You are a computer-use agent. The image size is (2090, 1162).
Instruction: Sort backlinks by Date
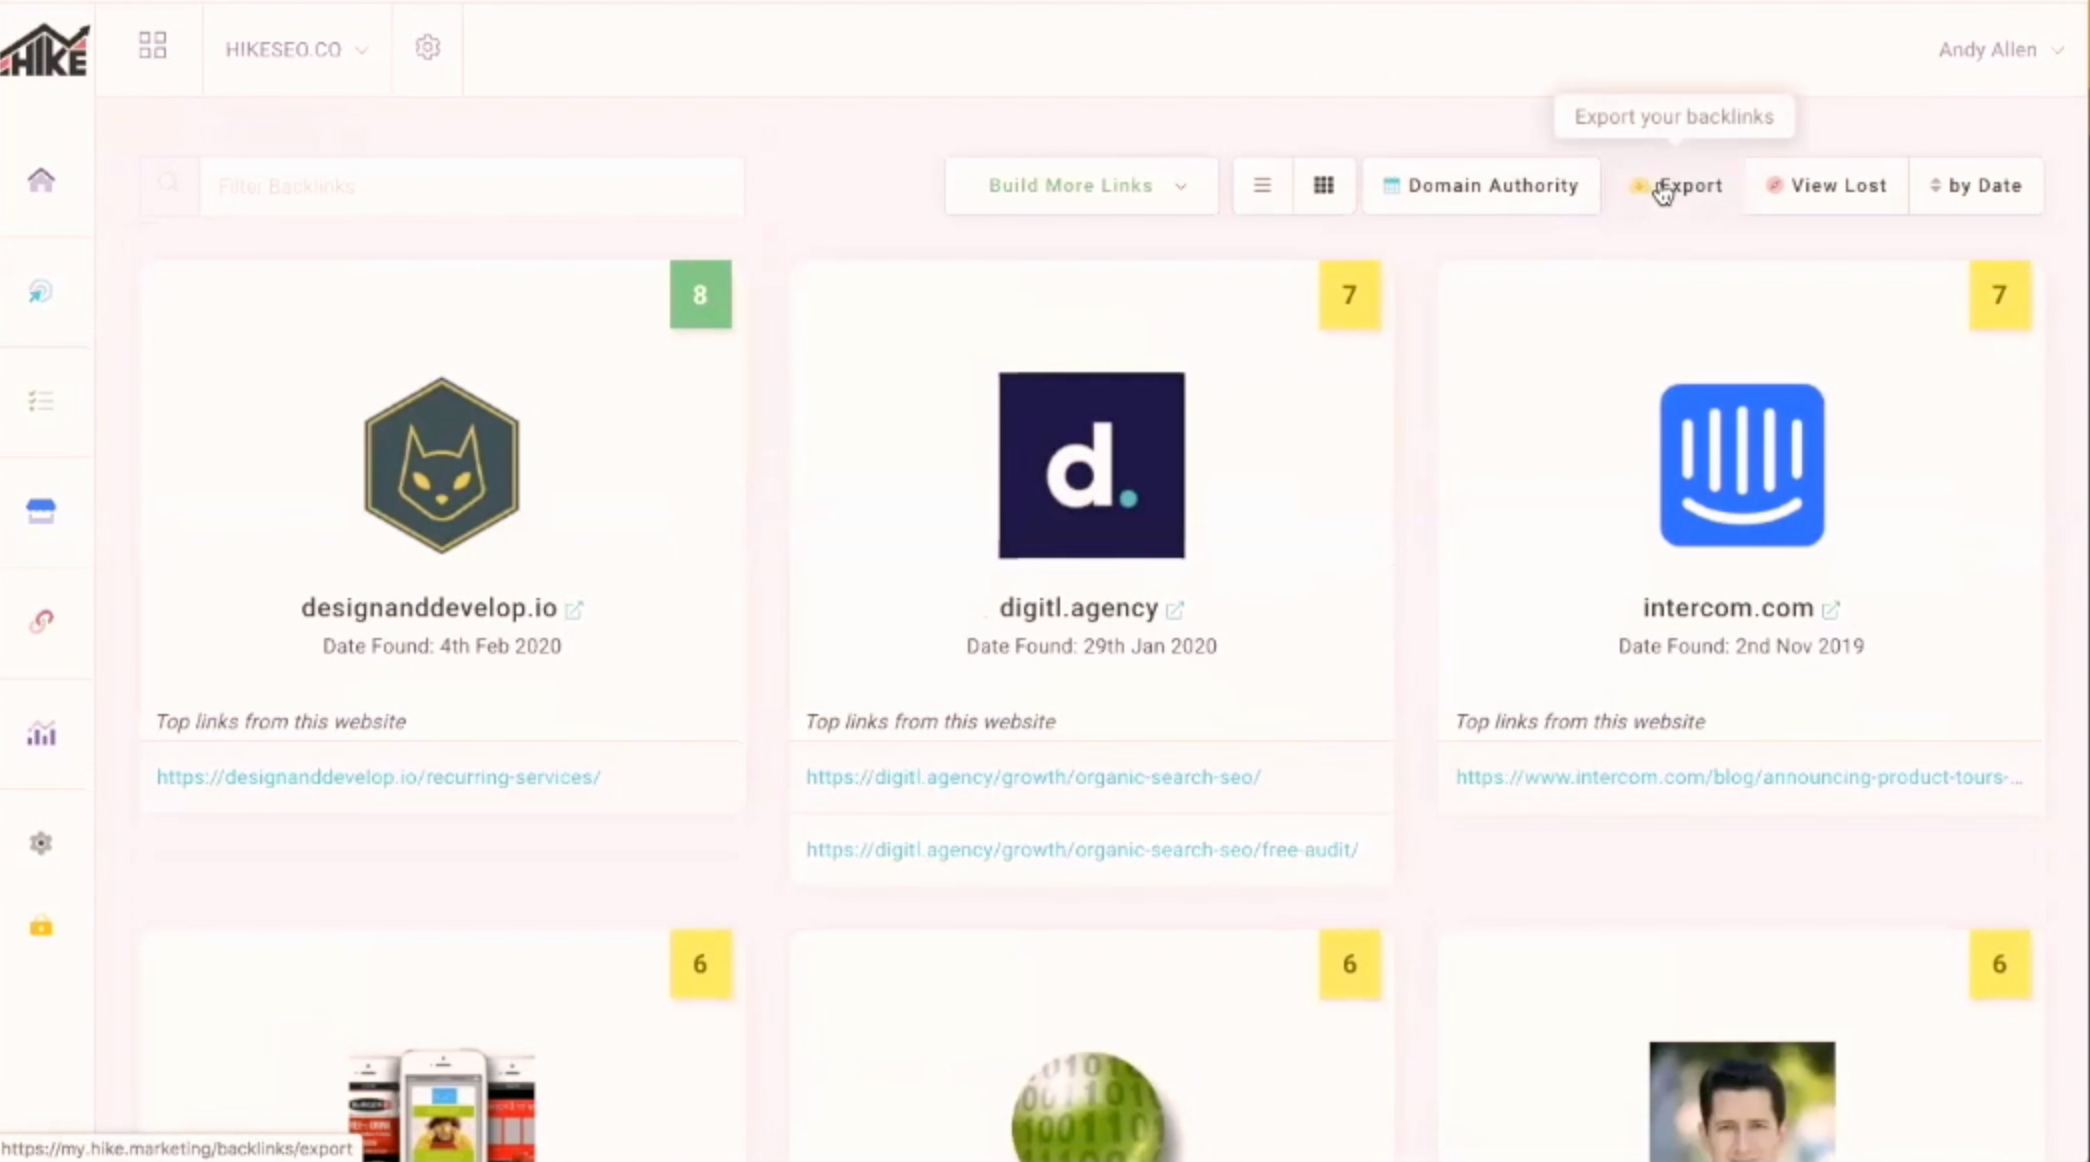pos(1977,185)
